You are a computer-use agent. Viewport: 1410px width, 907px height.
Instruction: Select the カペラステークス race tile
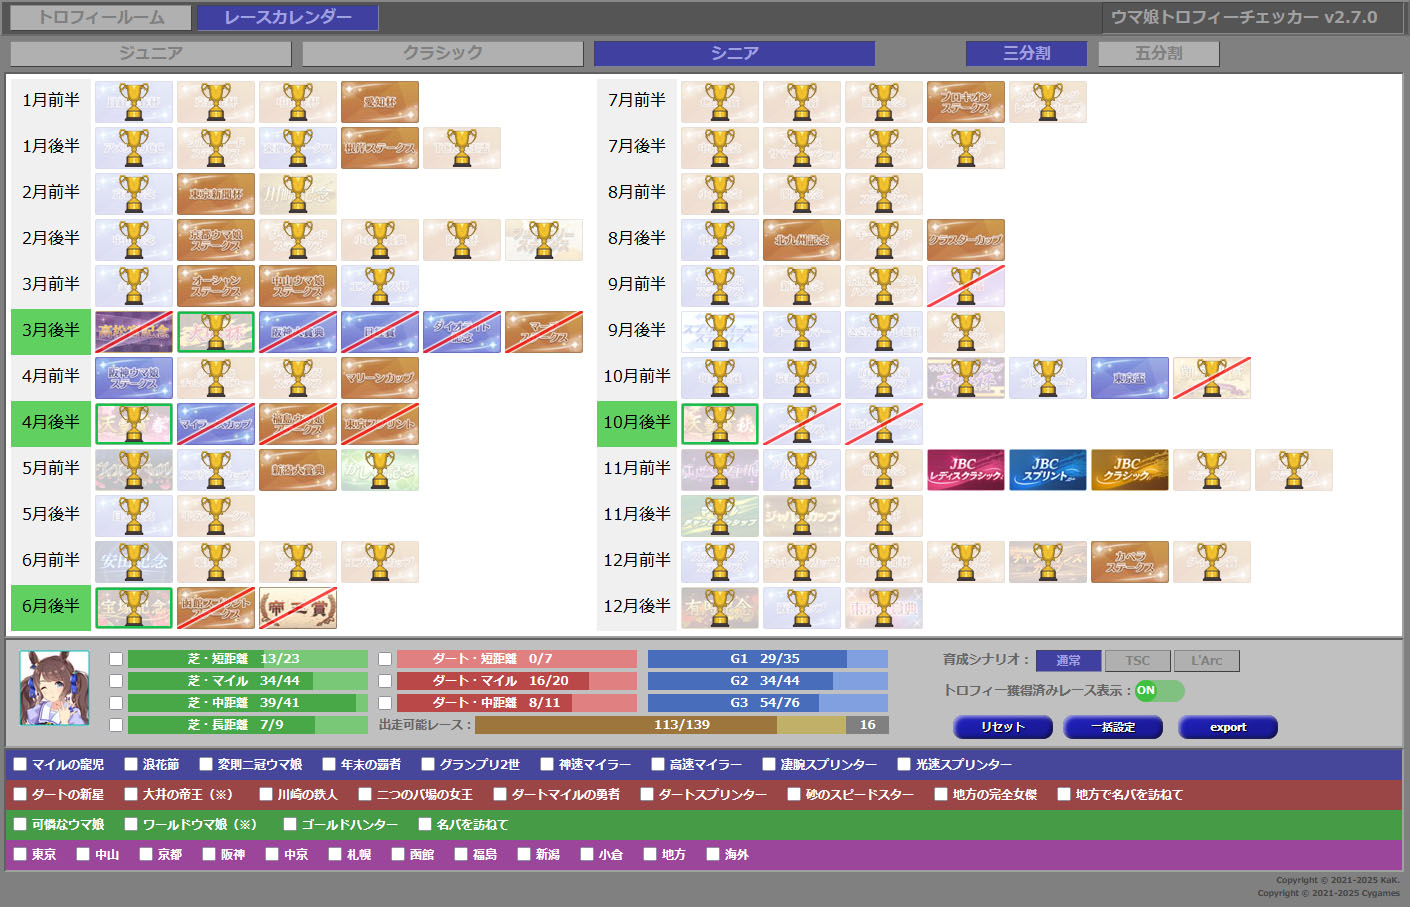pos(1130,562)
